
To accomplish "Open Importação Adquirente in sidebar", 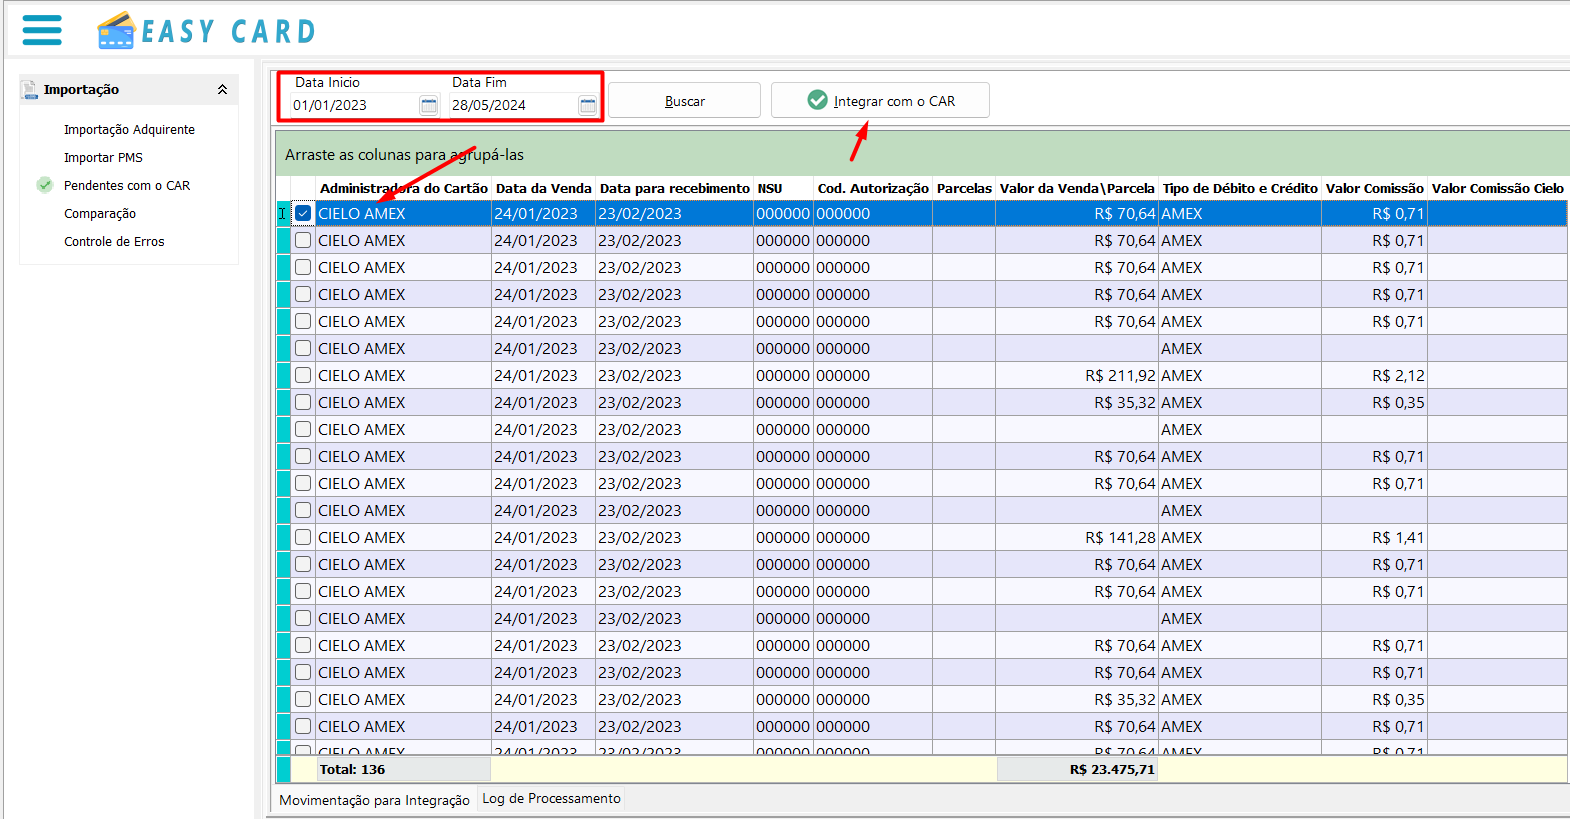I will 129,130.
